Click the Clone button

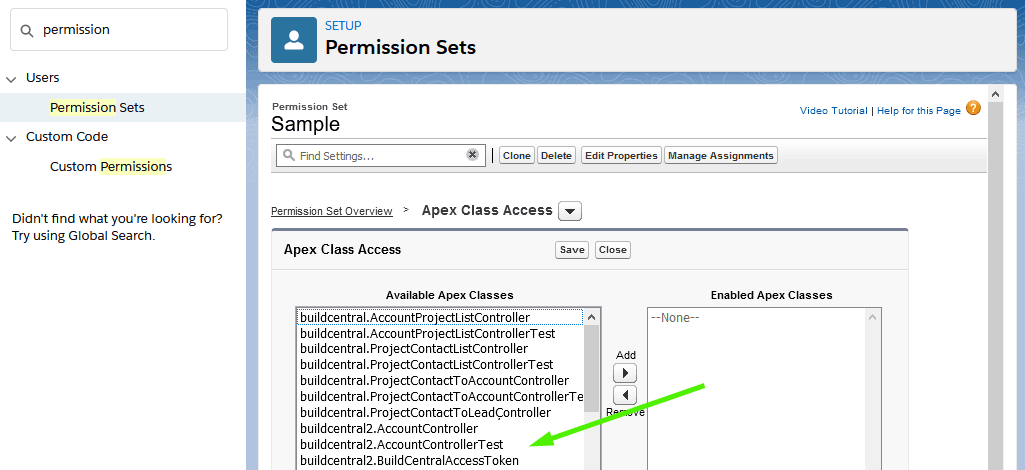517,156
